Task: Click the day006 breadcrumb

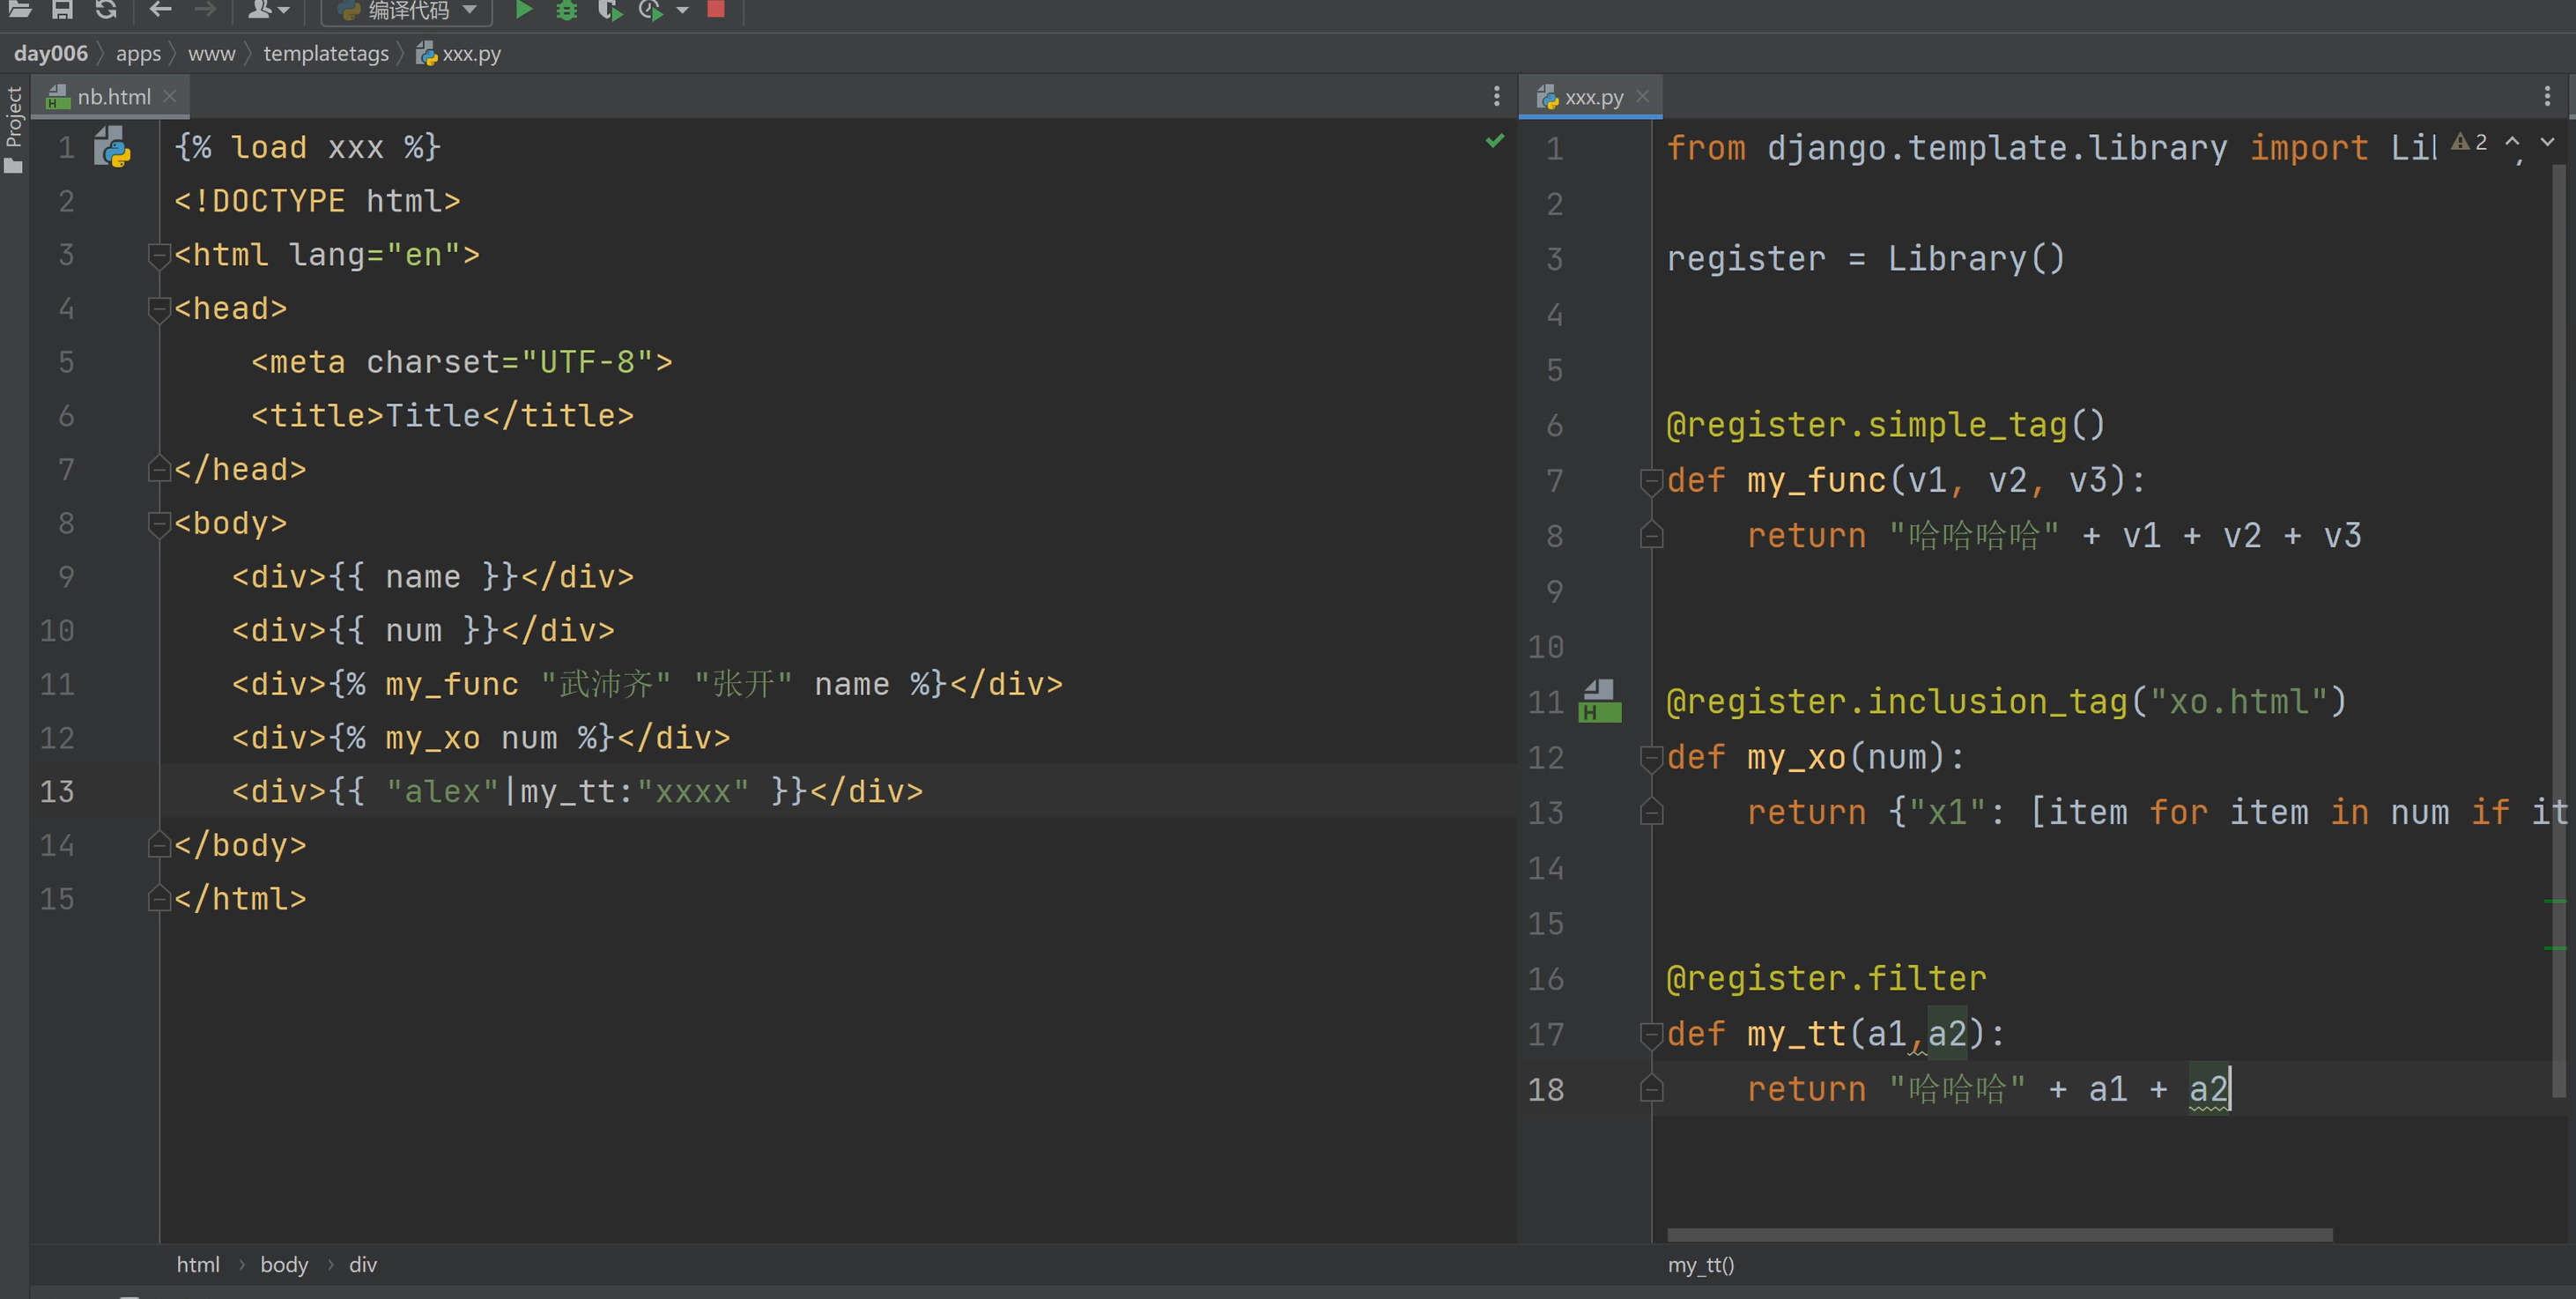Action: point(50,54)
